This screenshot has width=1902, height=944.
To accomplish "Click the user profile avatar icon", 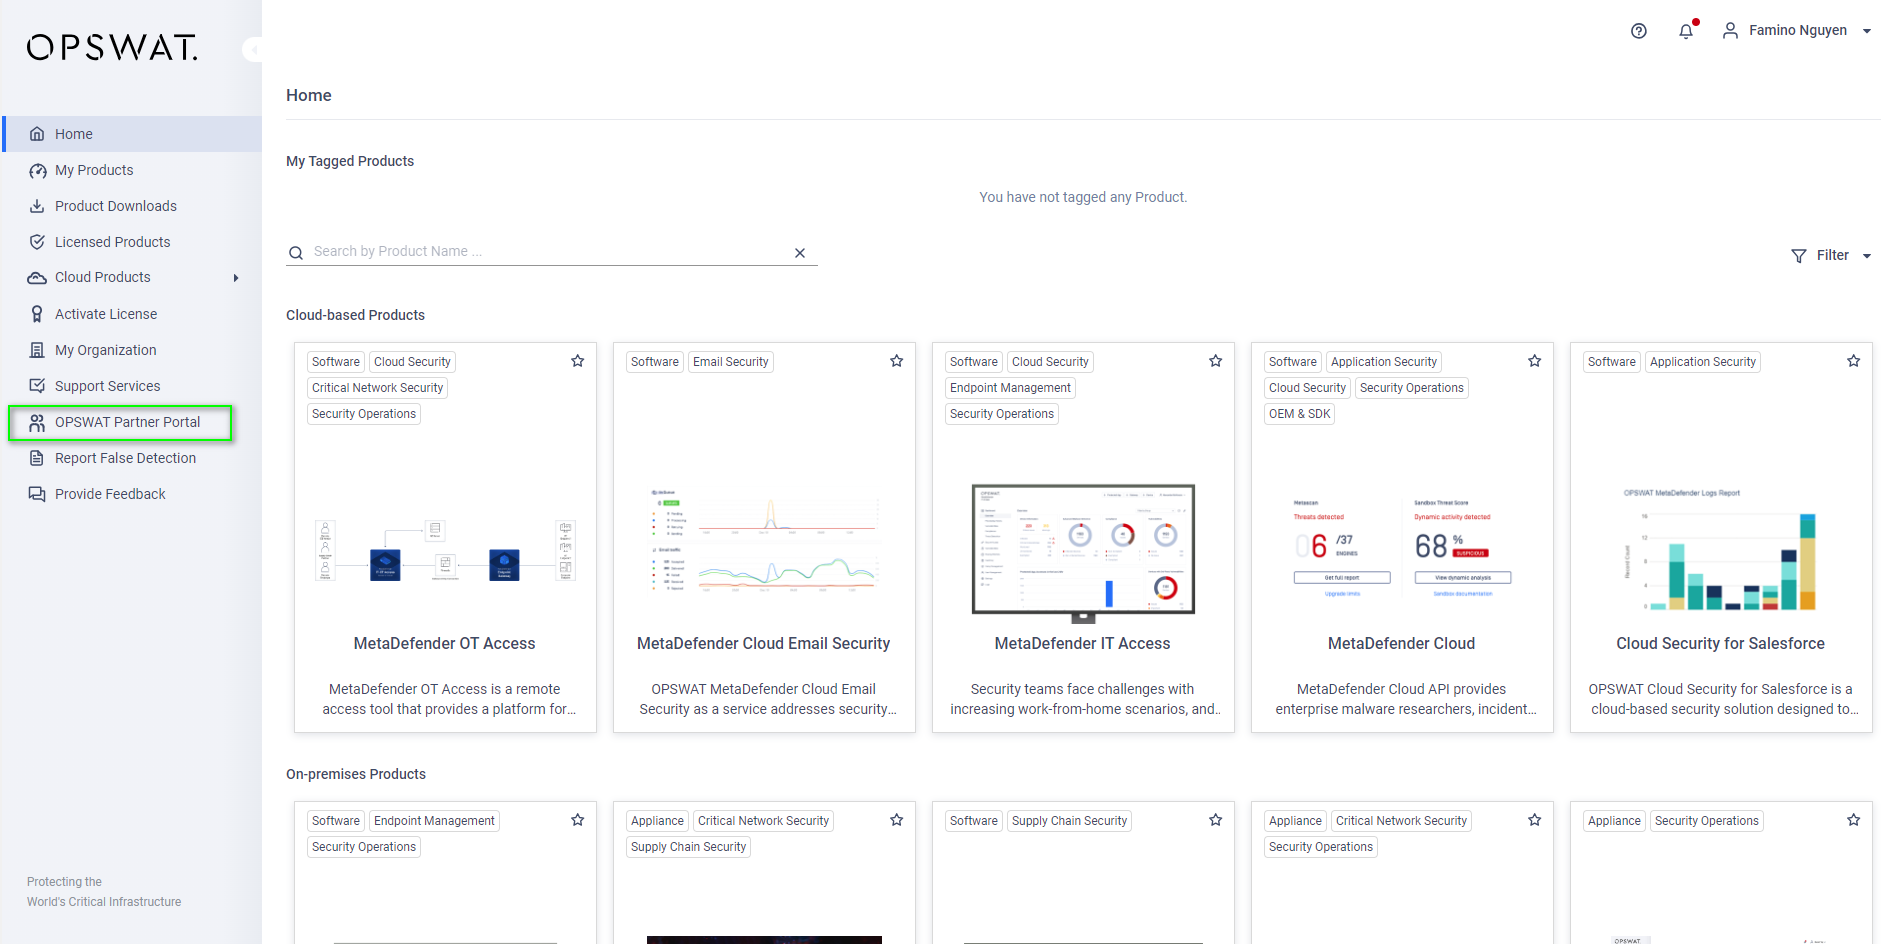I will click(1730, 31).
